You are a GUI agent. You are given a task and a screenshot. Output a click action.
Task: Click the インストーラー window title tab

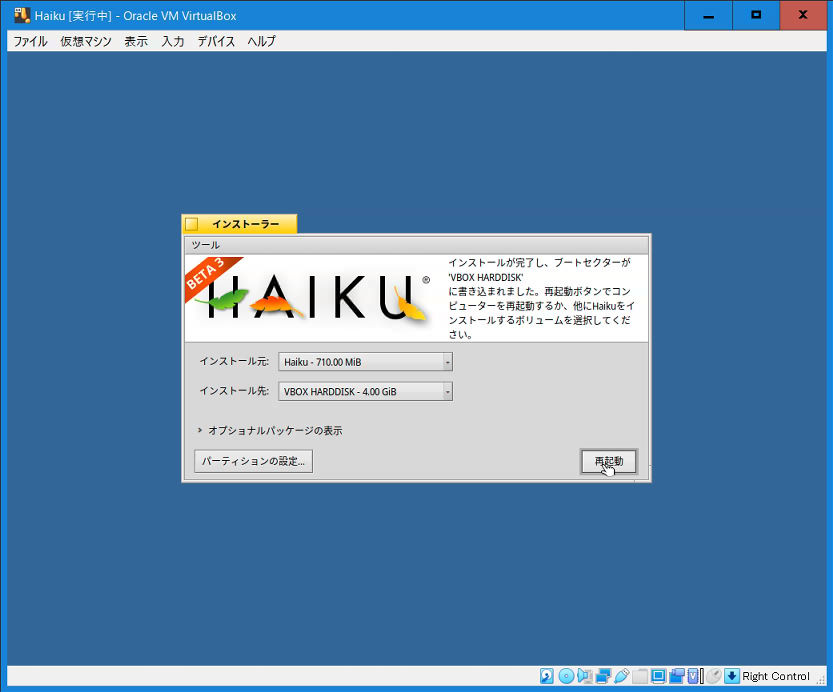click(x=240, y=224)
